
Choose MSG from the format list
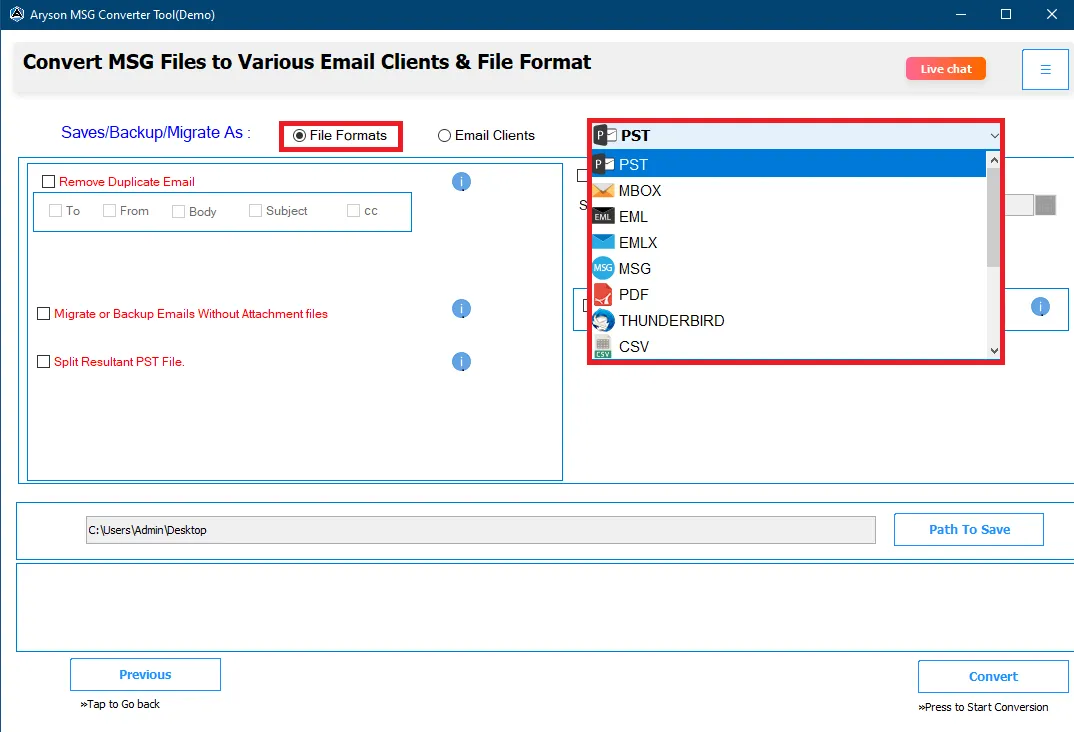(788, 268)
